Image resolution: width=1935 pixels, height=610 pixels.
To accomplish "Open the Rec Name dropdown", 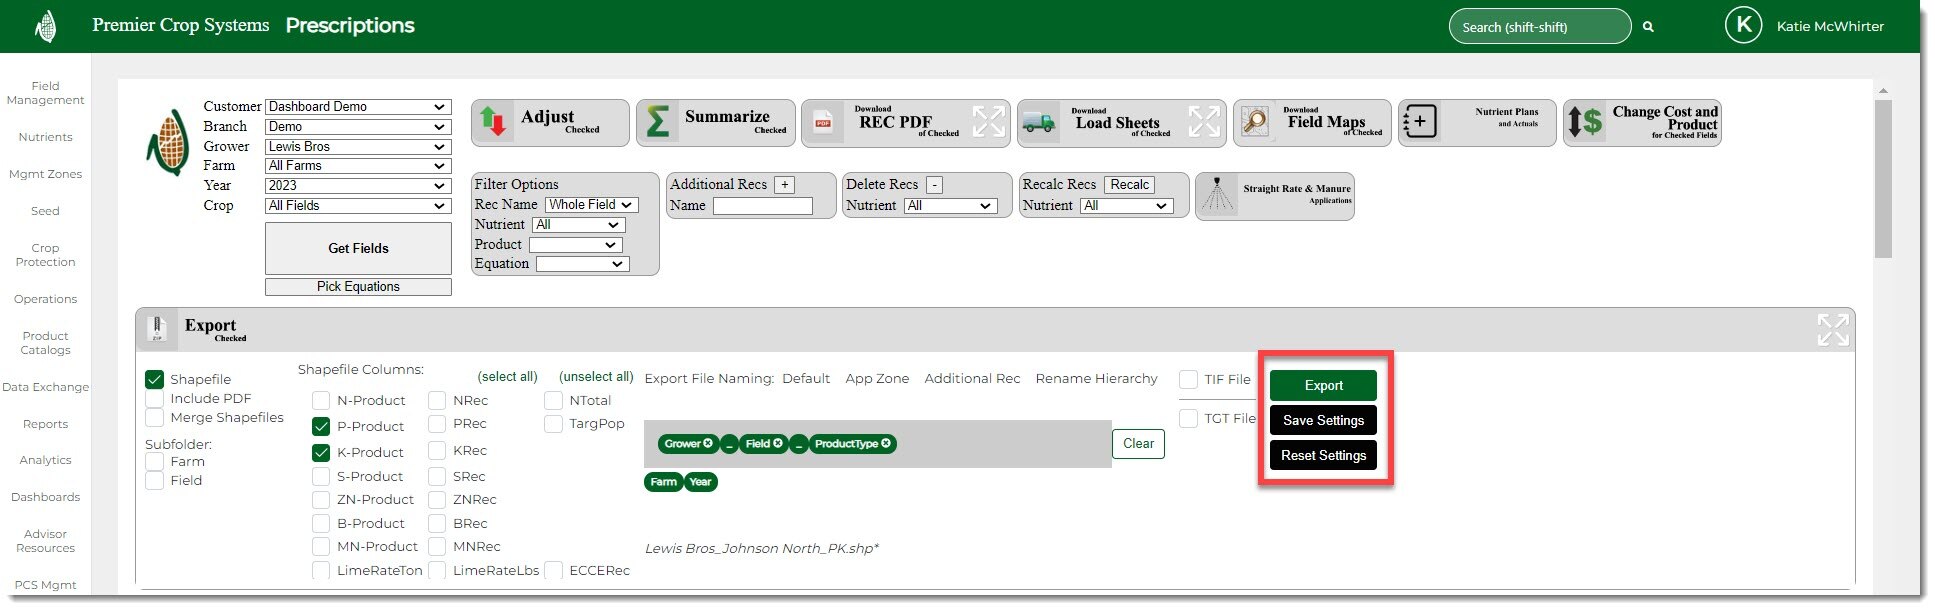I will pos(591,204).
